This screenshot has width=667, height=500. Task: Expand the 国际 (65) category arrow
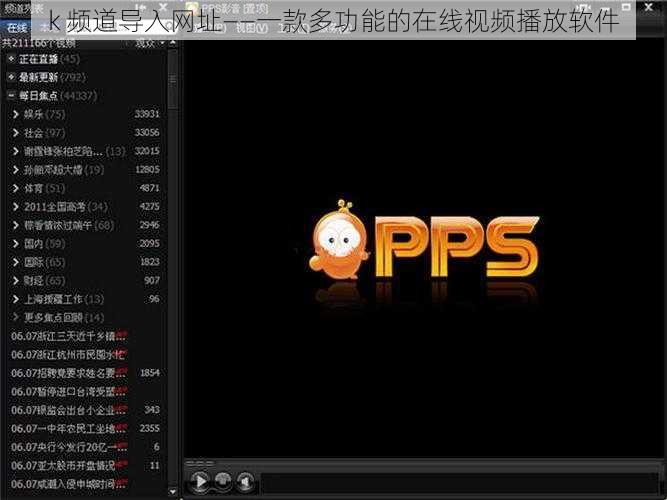[x=16, y=262]
